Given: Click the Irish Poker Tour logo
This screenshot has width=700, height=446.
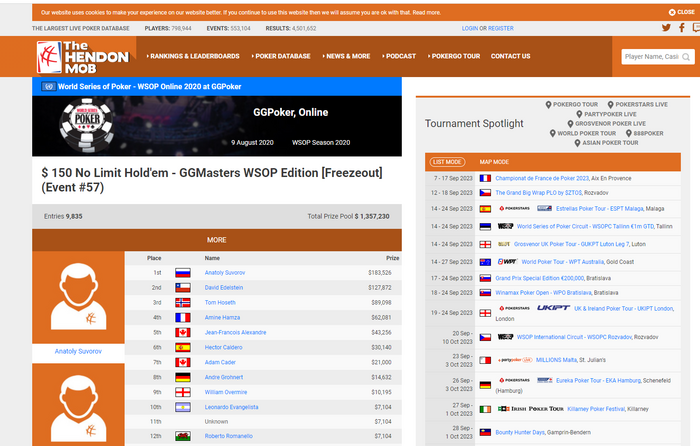Looking at the screenshot, I should (530, 409).
